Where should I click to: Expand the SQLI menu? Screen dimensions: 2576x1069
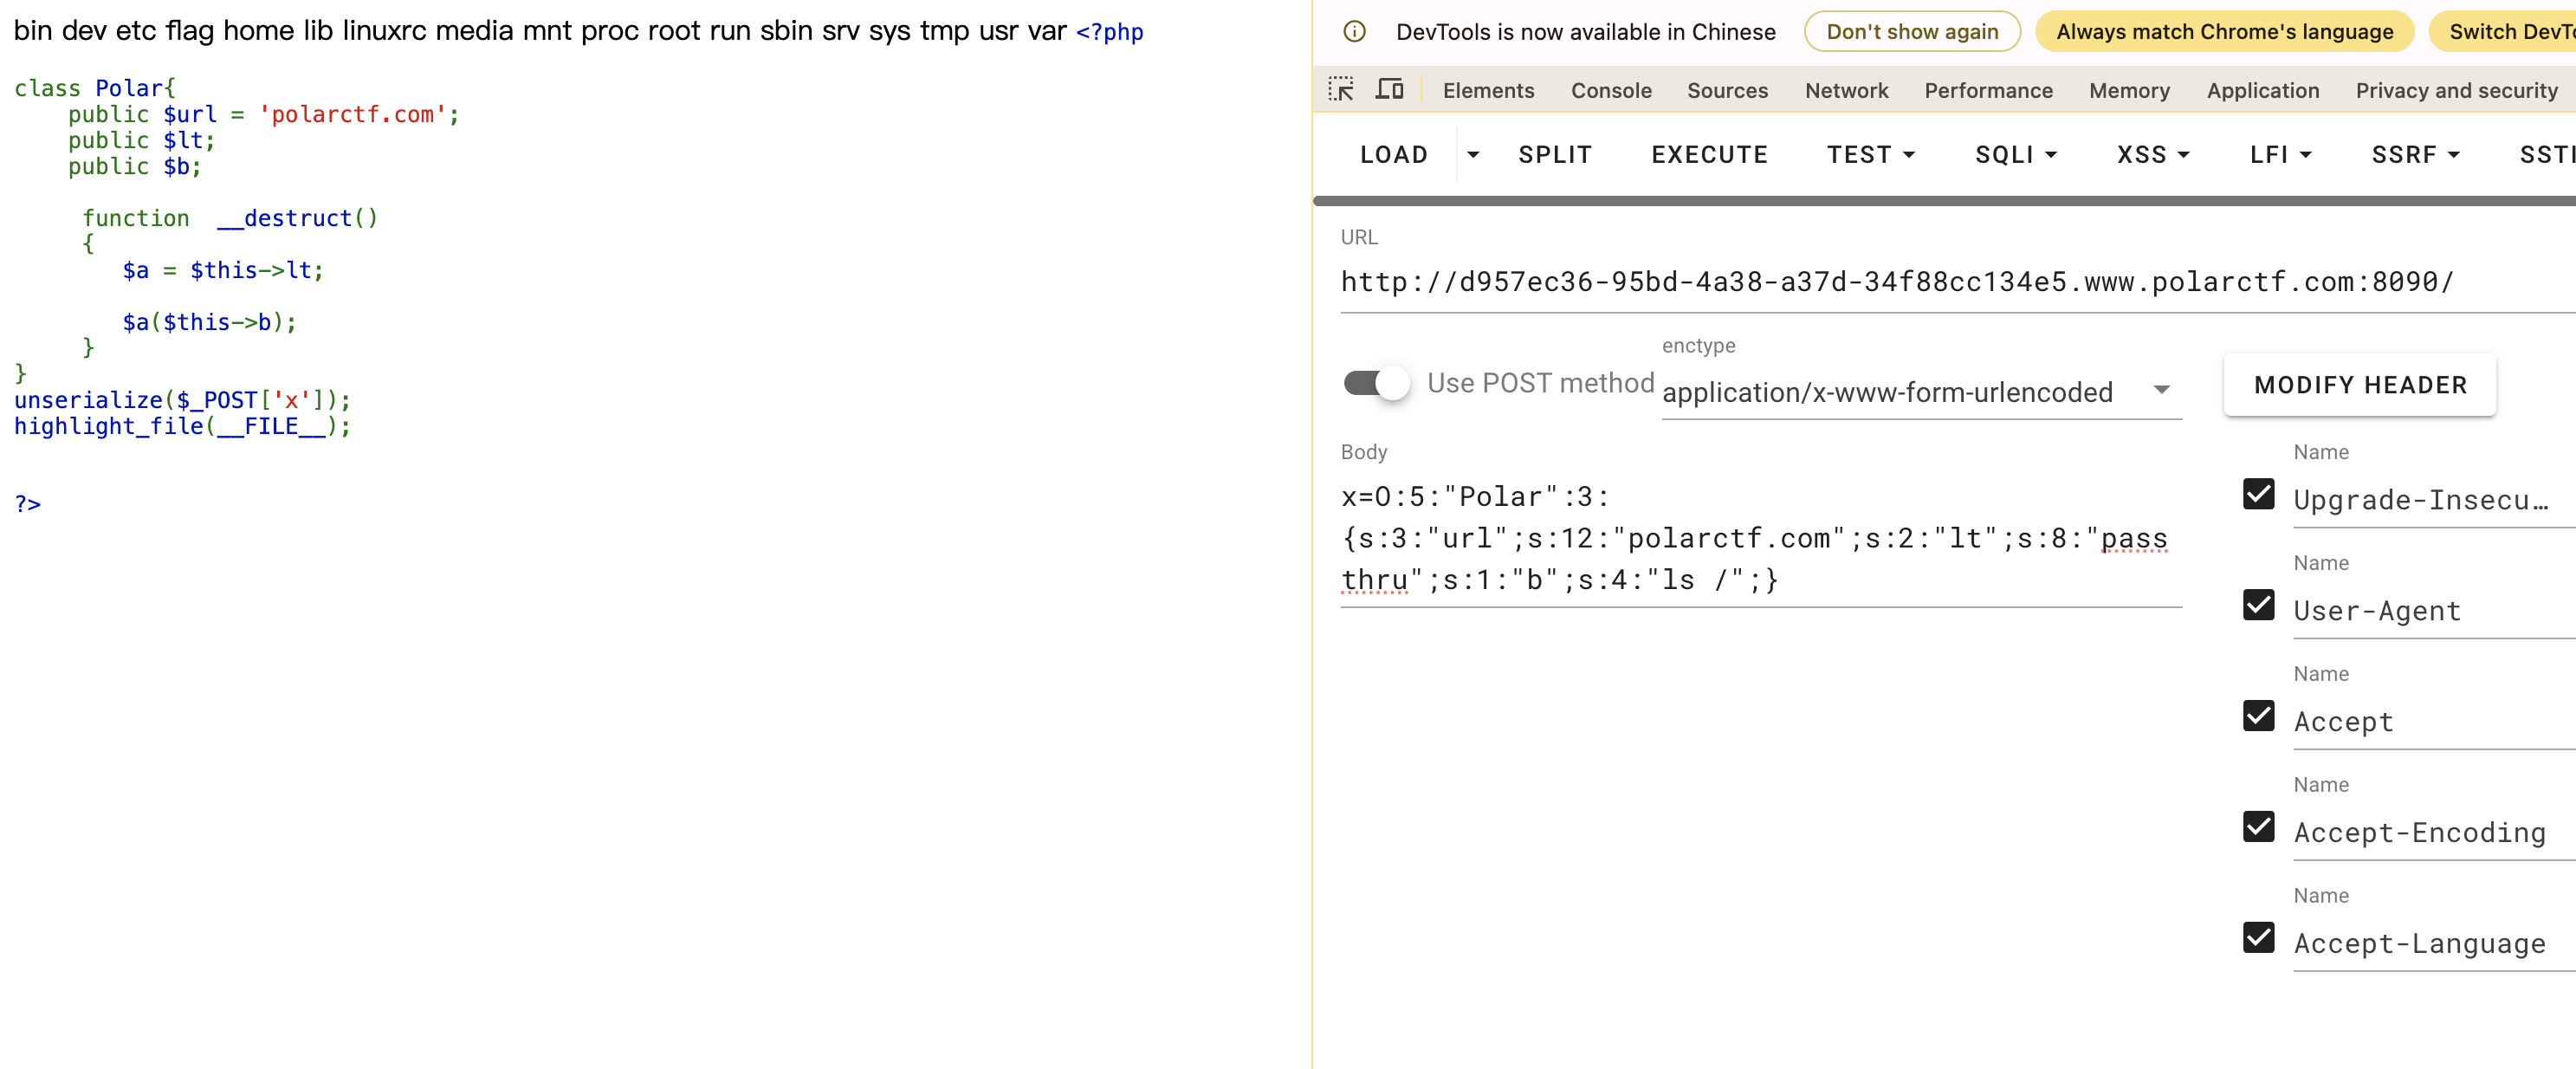(x=2014, y=155)
